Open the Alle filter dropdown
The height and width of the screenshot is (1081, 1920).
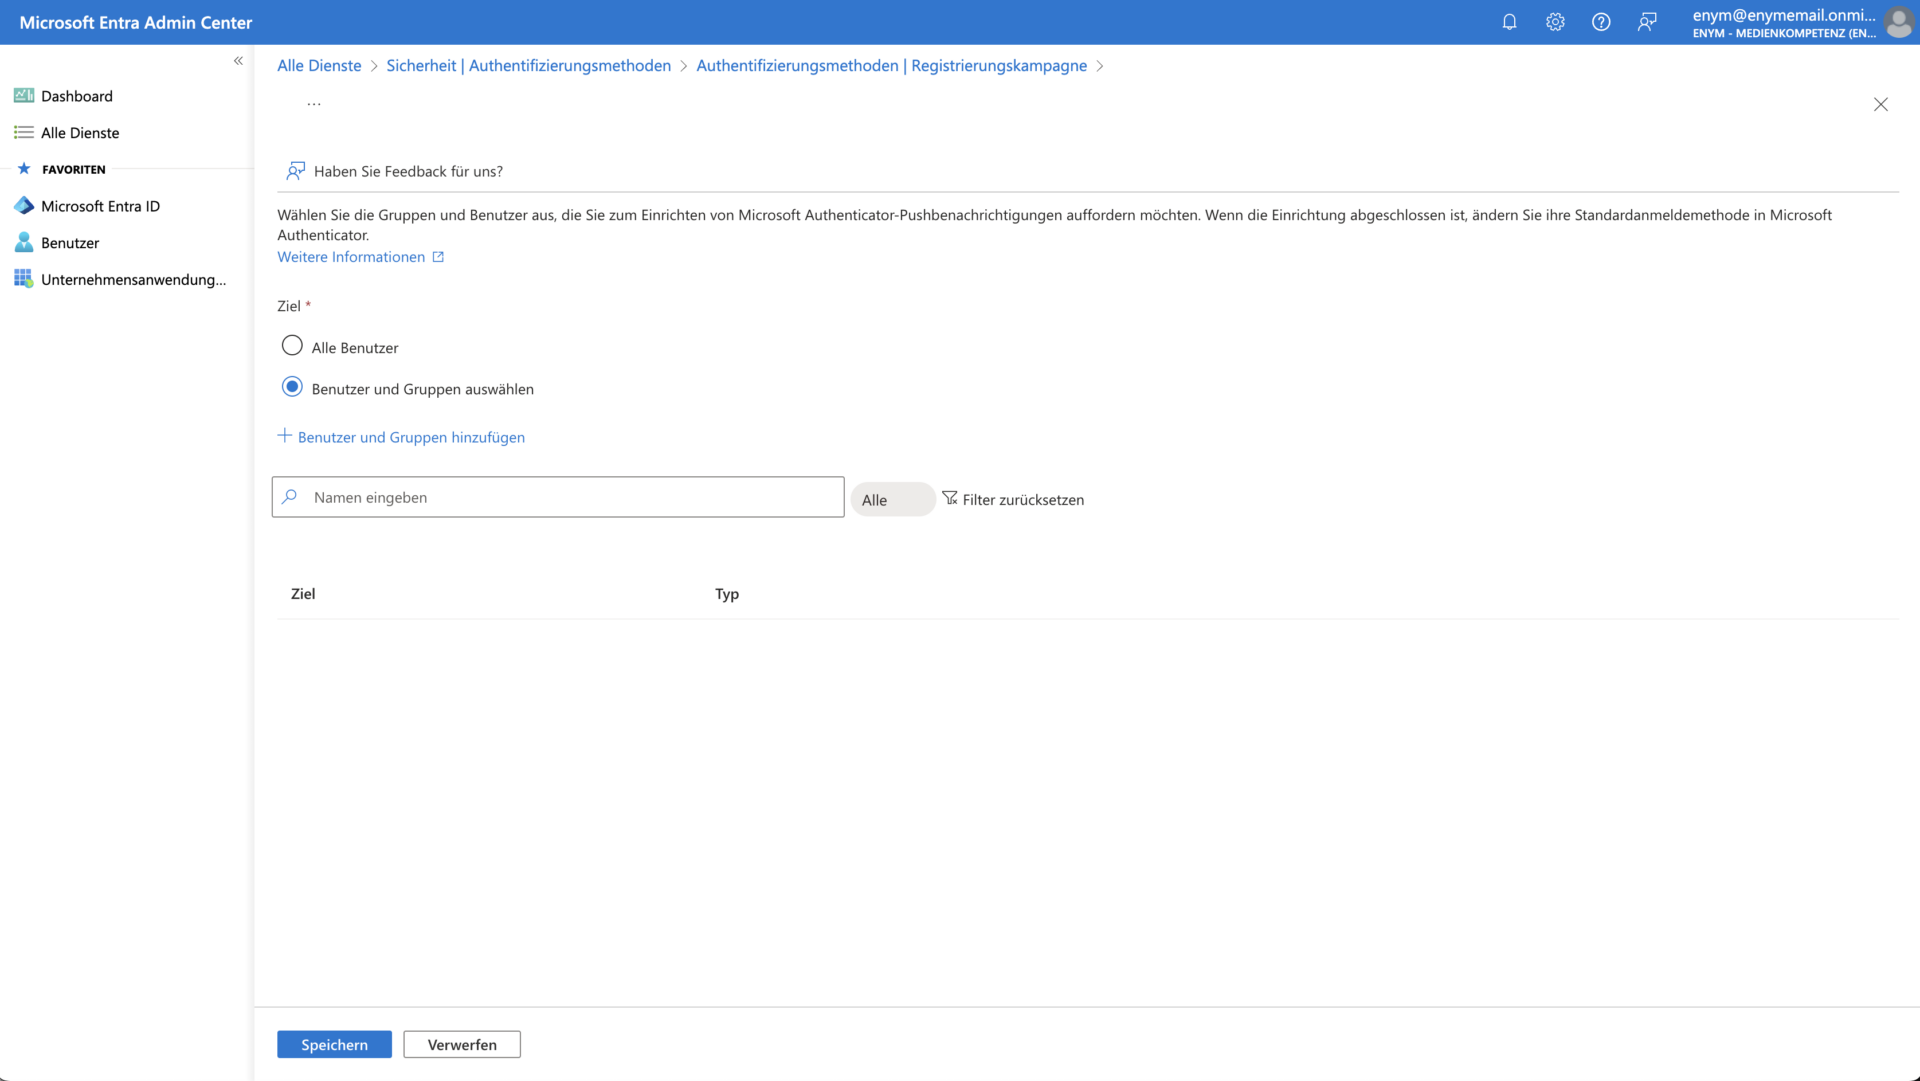point(892,500)
